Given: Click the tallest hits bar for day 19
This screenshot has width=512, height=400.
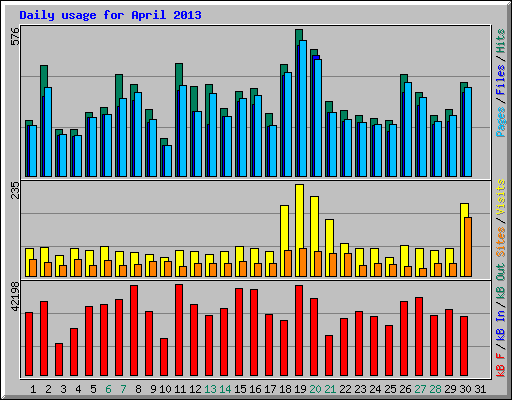Looking at the screenshot, I should (299, 35).
